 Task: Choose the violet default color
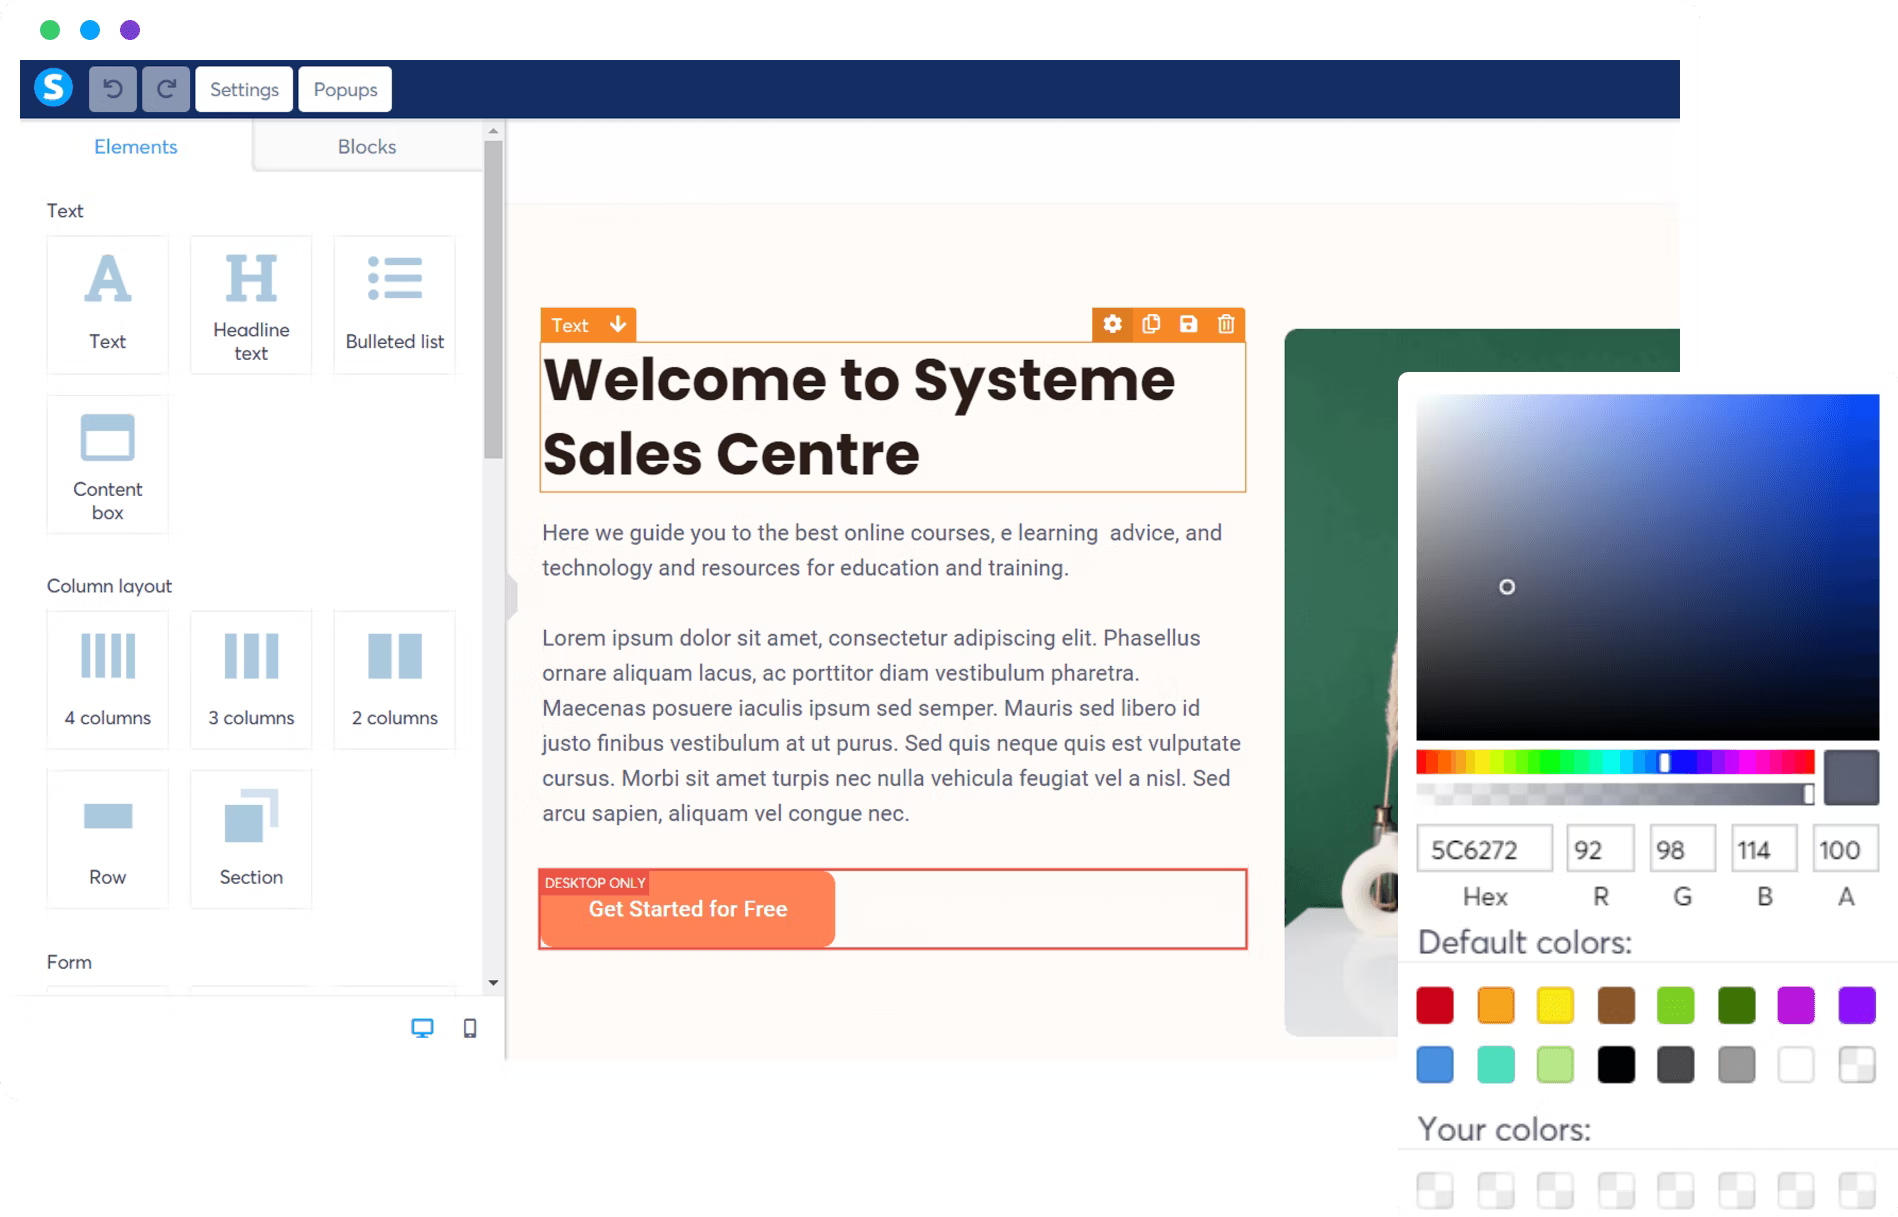(x=1857, y=1005)
